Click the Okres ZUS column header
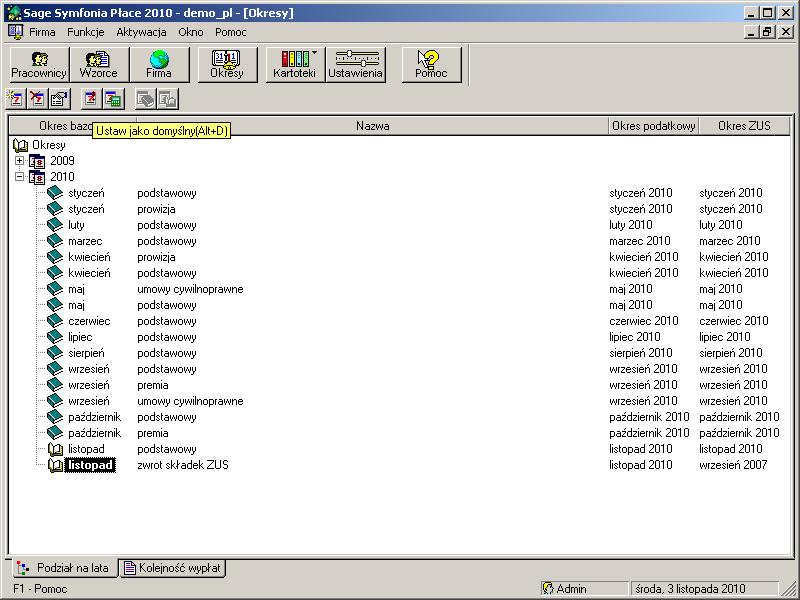The height and width of the screenshot is (600, 800). tap(746, 126)
